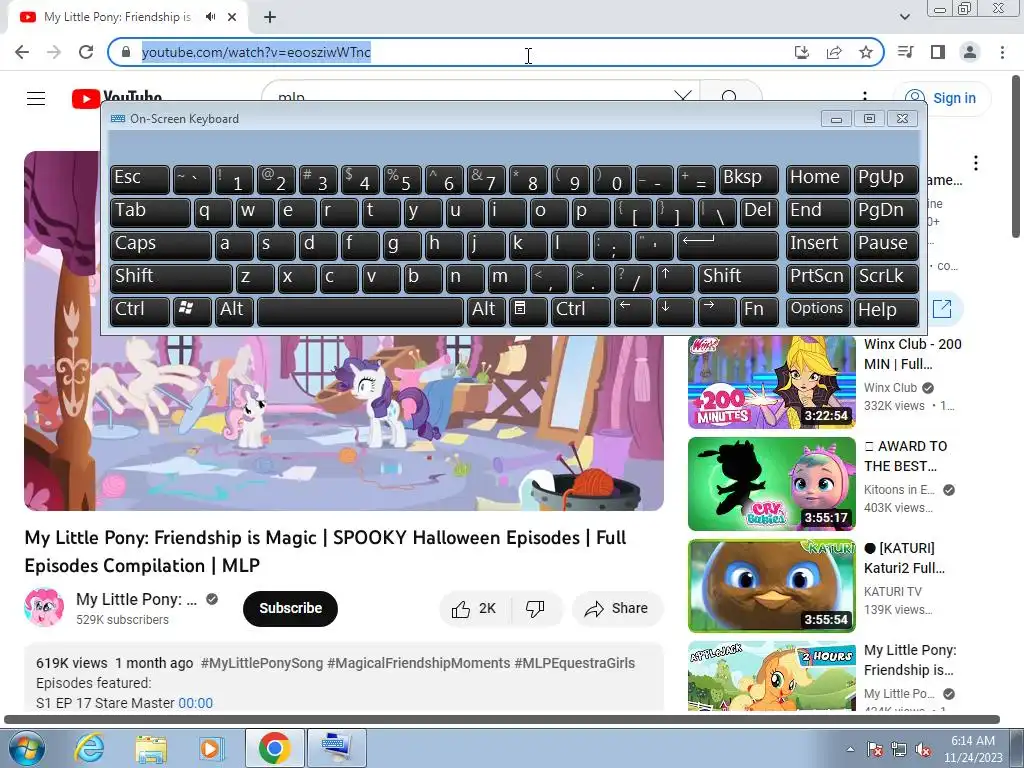Open the YouTube hamburger guide menu
The height and width of the screenshot is (768, 1024).
pyautogui.click(x=36, y=98)
